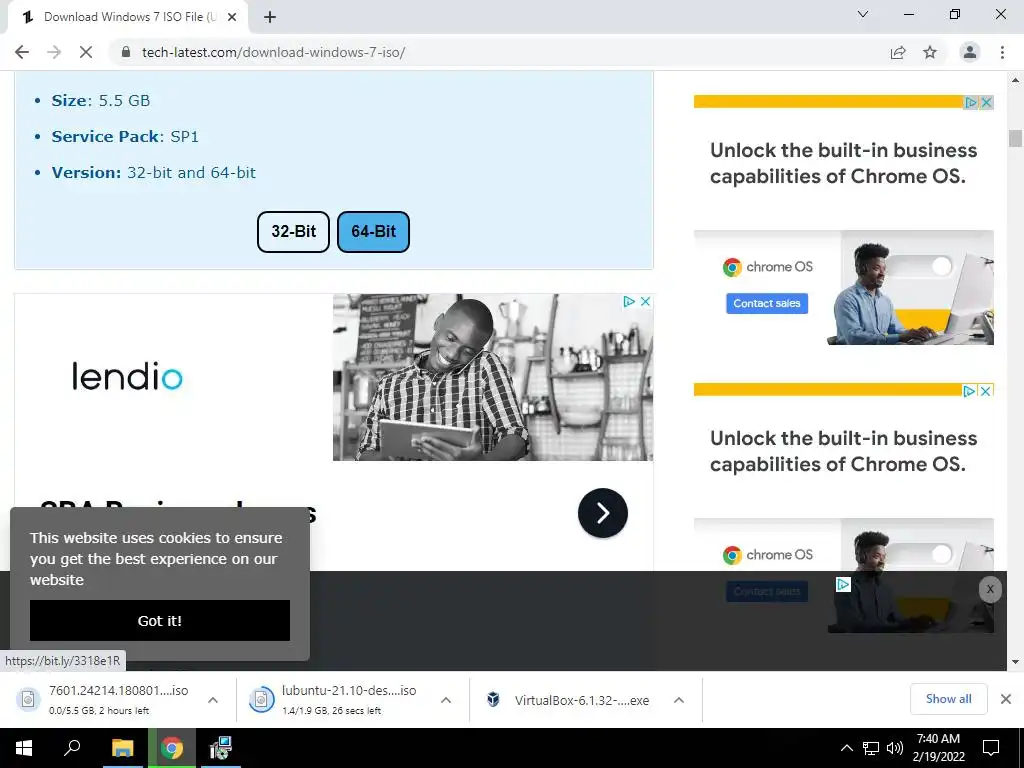This screenshot has width=1024, height=768.
Task: Show all downloads
Action: click(948, 699)
